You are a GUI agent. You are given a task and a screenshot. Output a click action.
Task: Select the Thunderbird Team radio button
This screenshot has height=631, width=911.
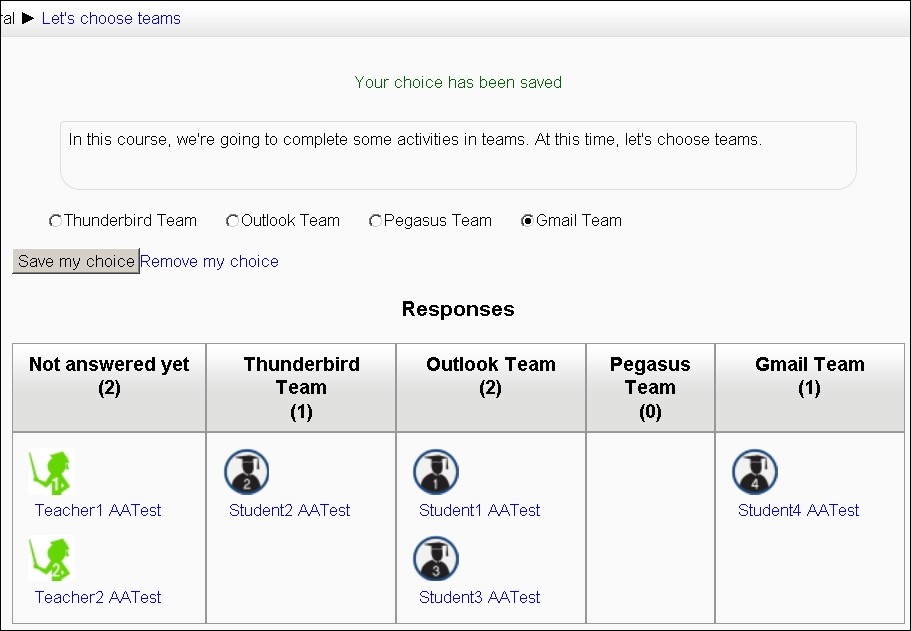point(55,221)
